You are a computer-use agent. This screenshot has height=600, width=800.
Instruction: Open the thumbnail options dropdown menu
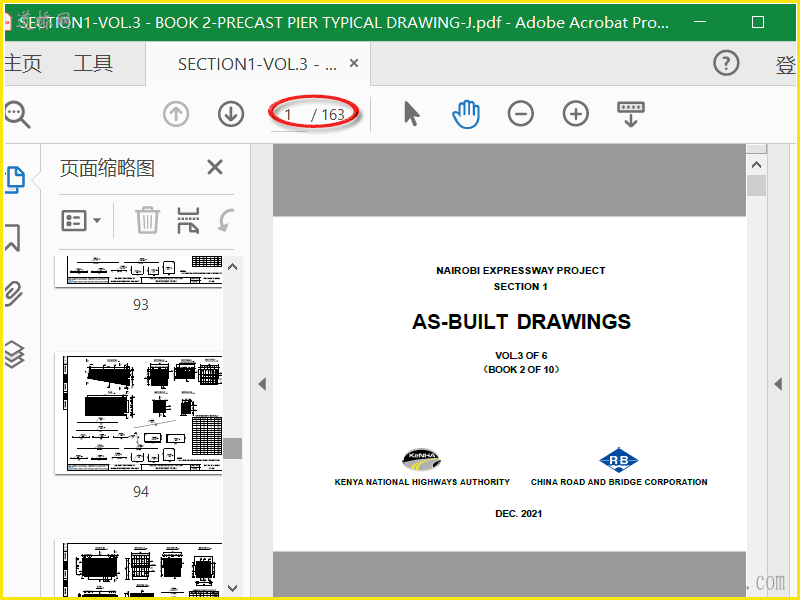point(81,221)
